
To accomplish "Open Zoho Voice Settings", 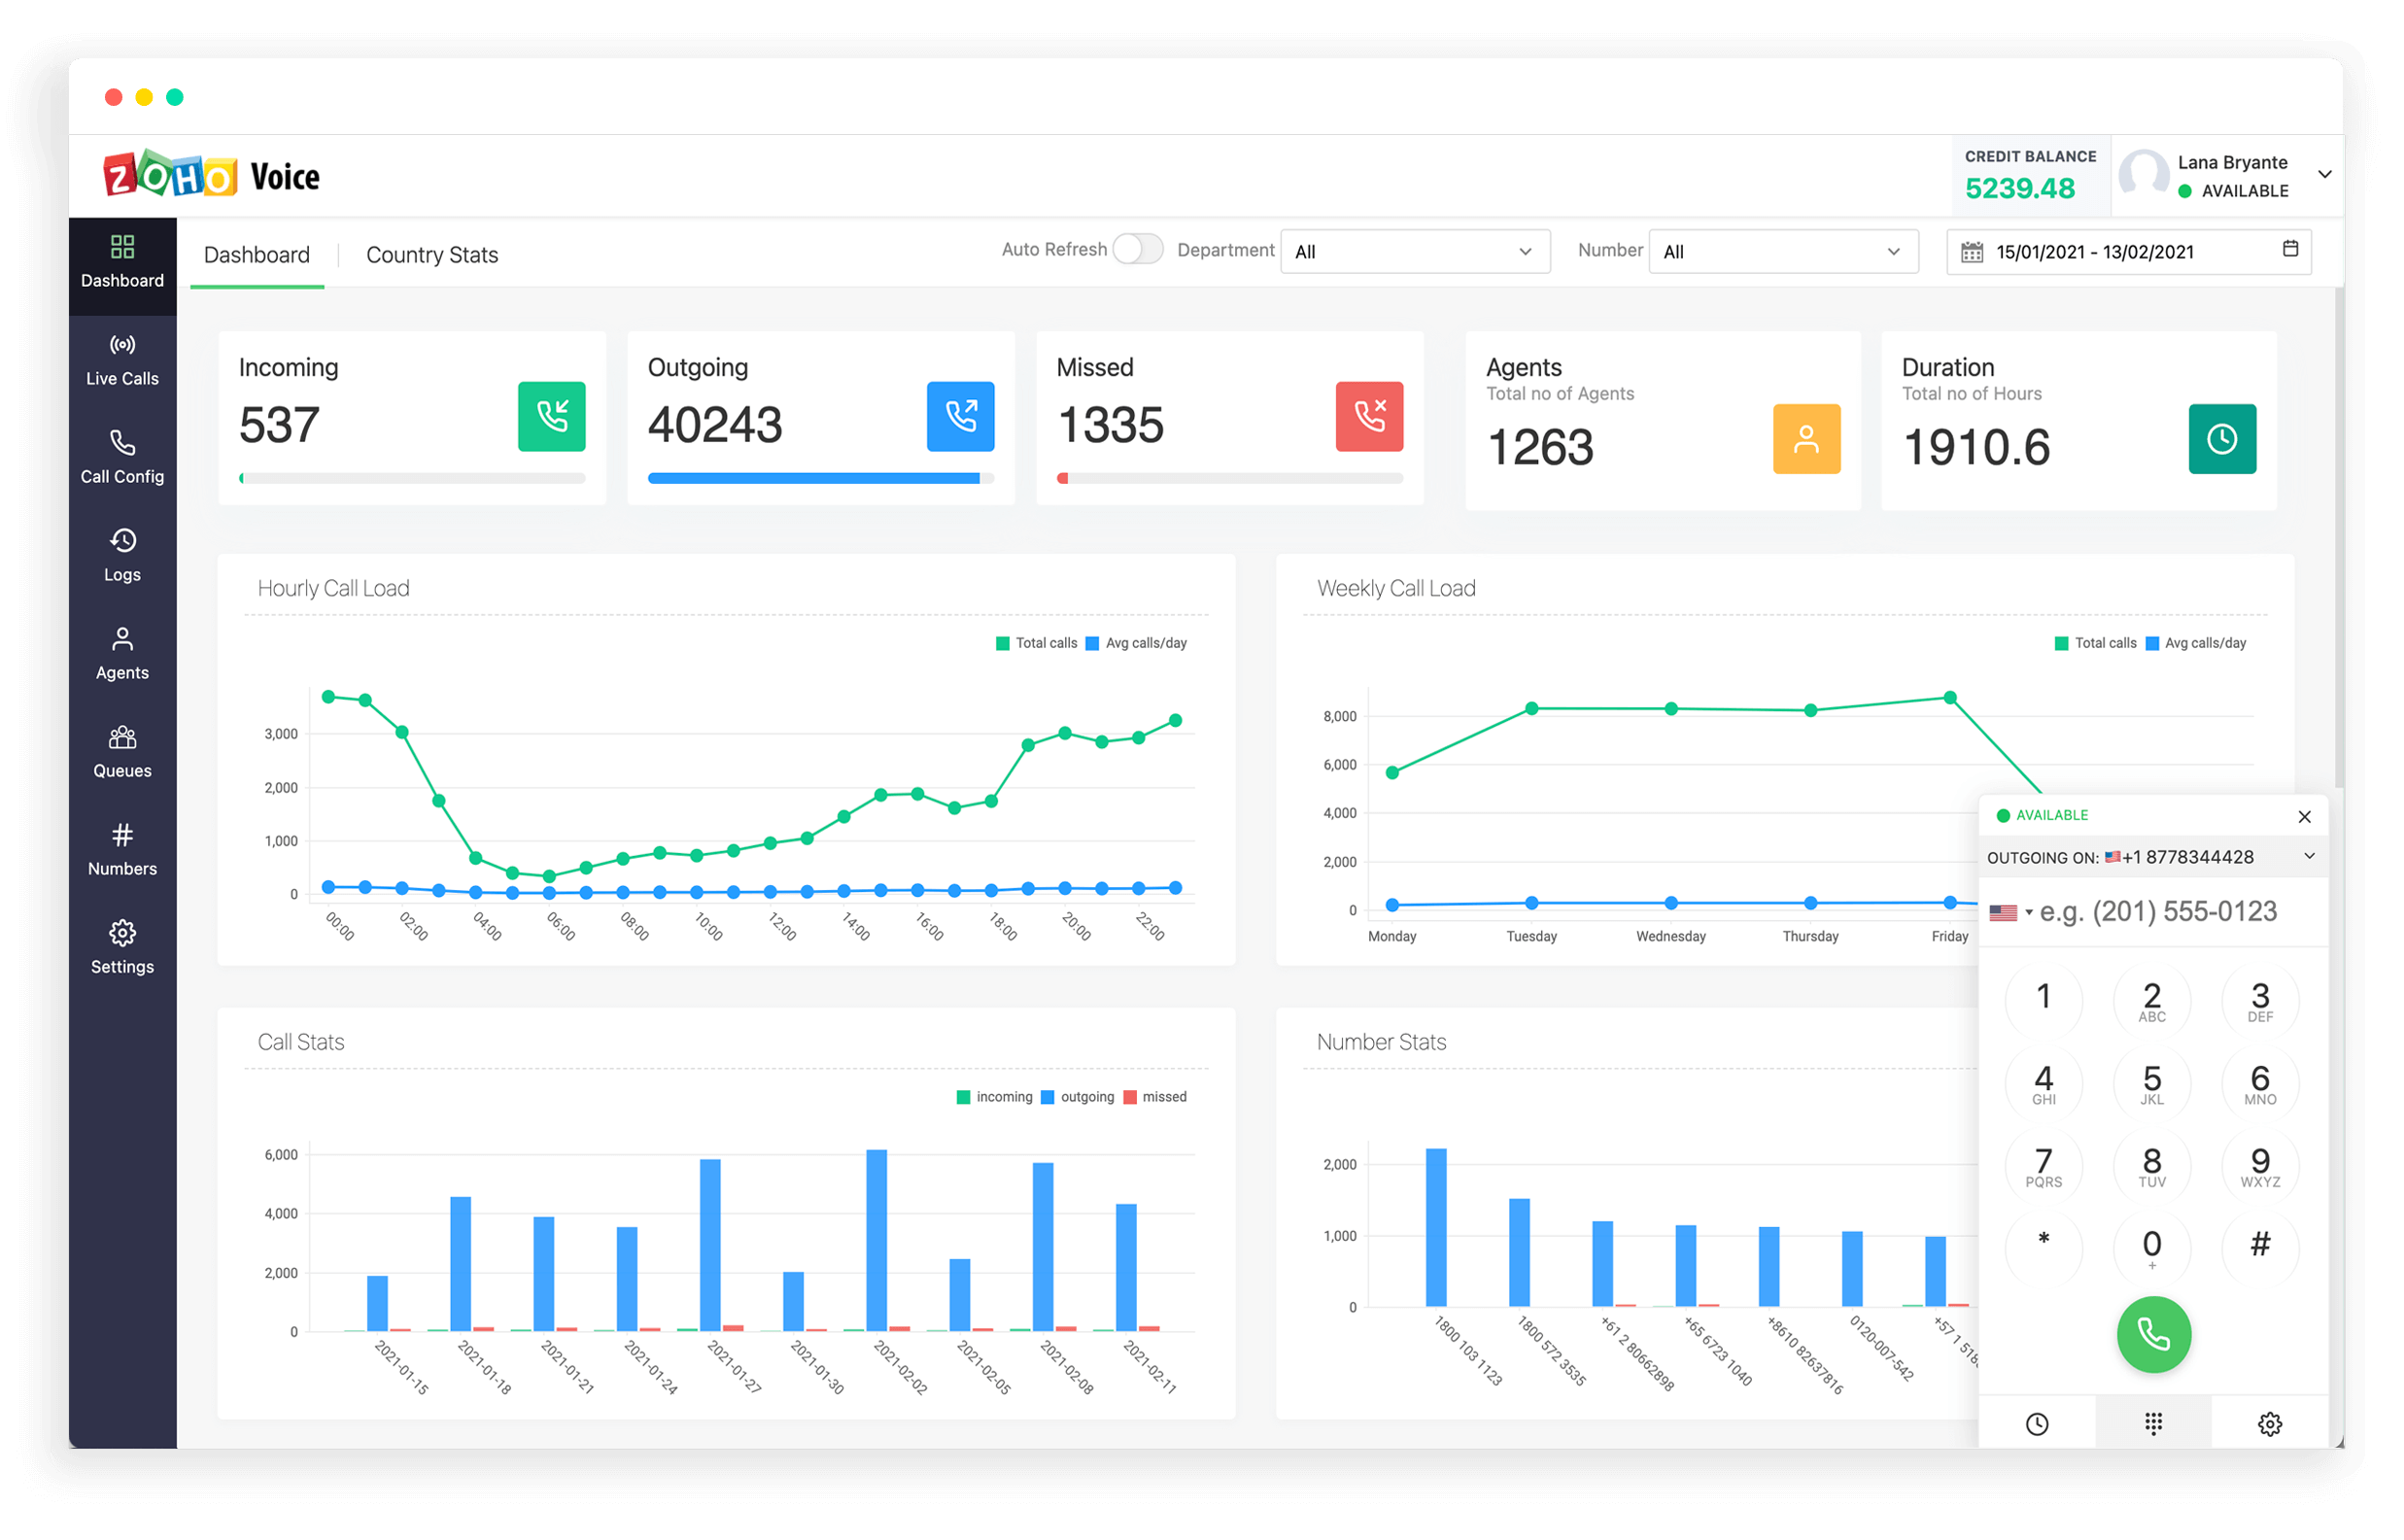I will click(121, 946).
